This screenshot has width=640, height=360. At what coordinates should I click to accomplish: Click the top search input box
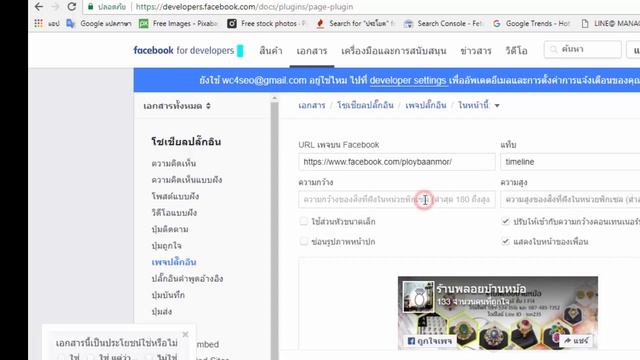tap(582, 49)
